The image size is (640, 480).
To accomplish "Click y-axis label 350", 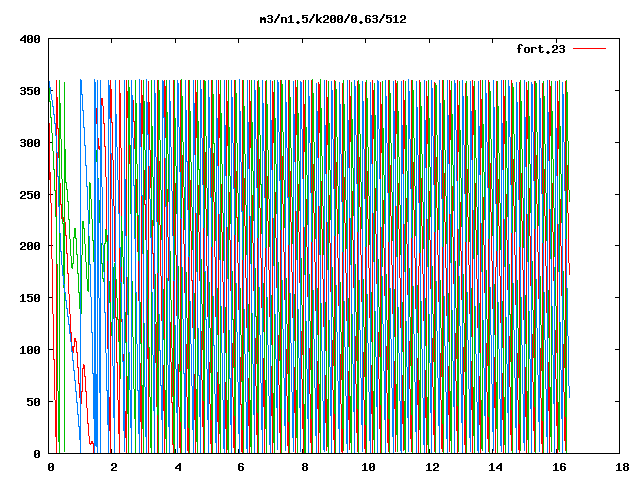I will coord(30,91).
